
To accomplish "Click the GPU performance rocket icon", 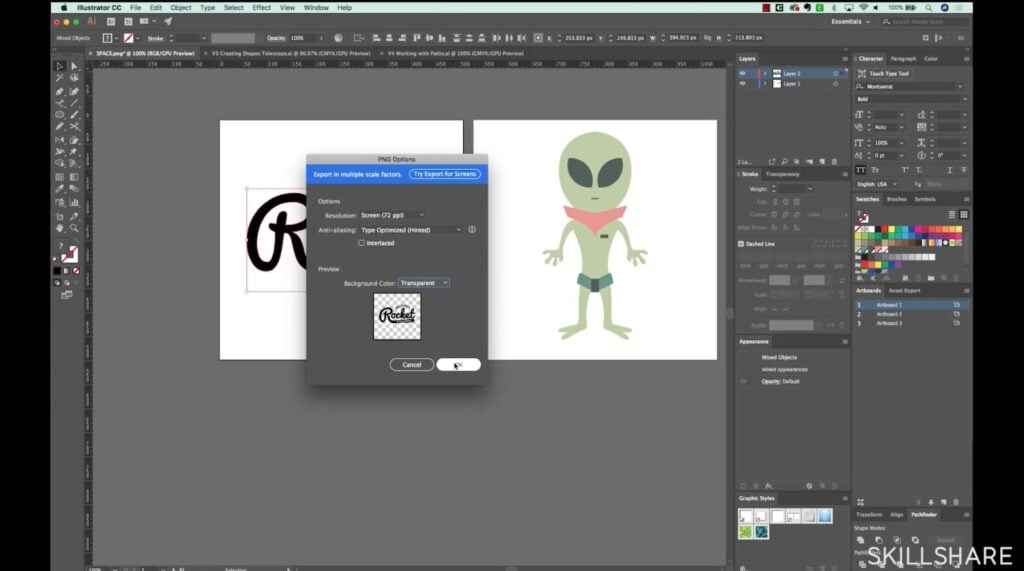I will click(168, 22).
